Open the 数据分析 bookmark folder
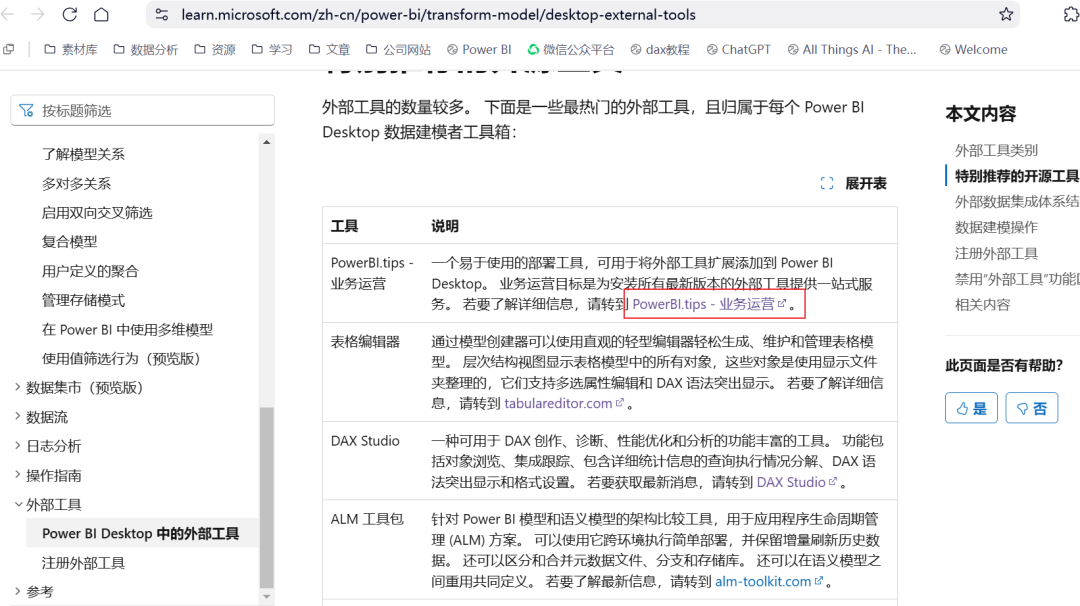The height and width of the screenshot is (606, 1080). tap(146, 50)
